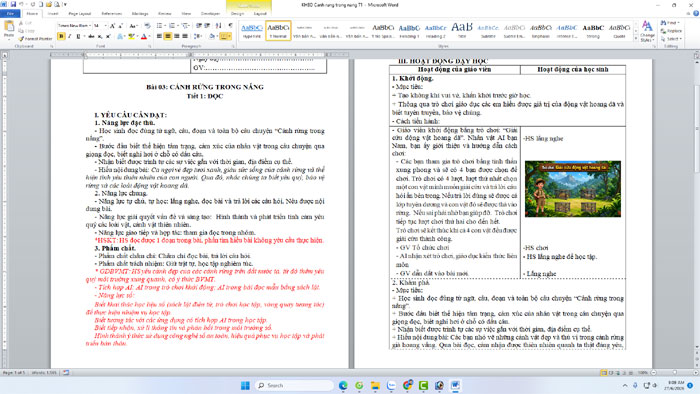Click the Sort icon in Paragraph group
The height and width of the screenshot is (394, 700).
(x=218, y=25)
